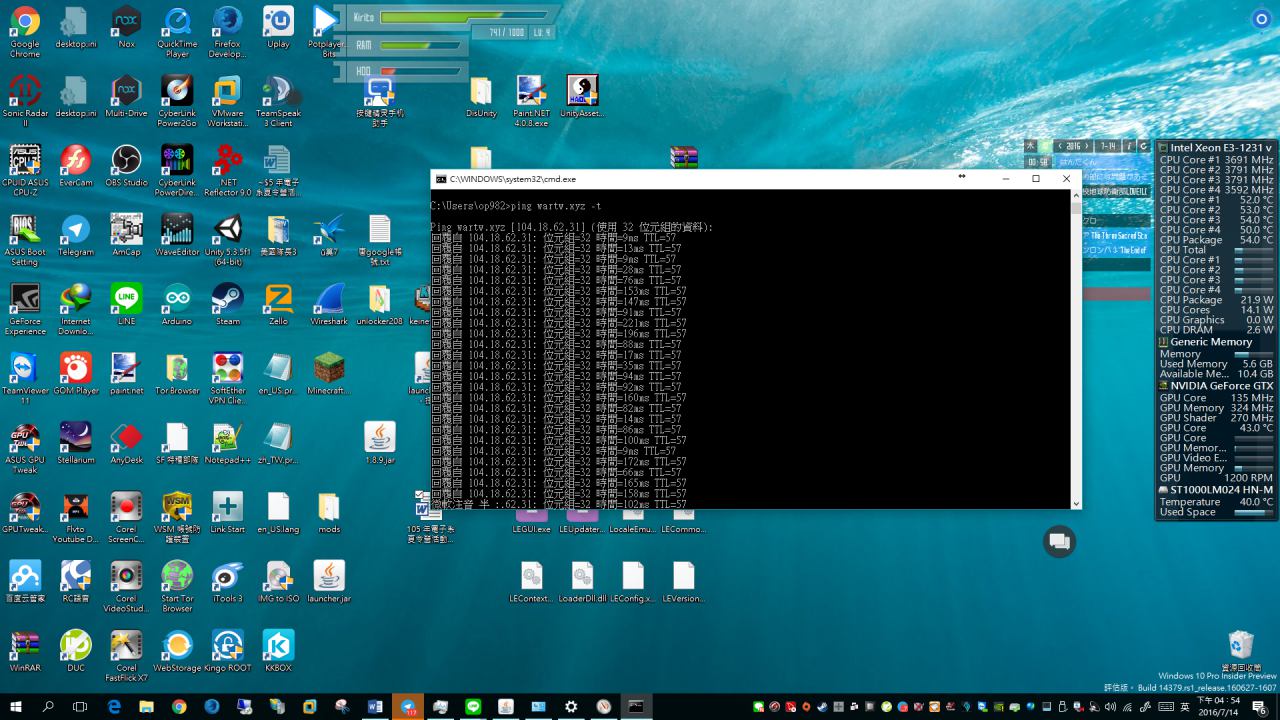Open the Wireshark desktop shortcut

[329, 300]
